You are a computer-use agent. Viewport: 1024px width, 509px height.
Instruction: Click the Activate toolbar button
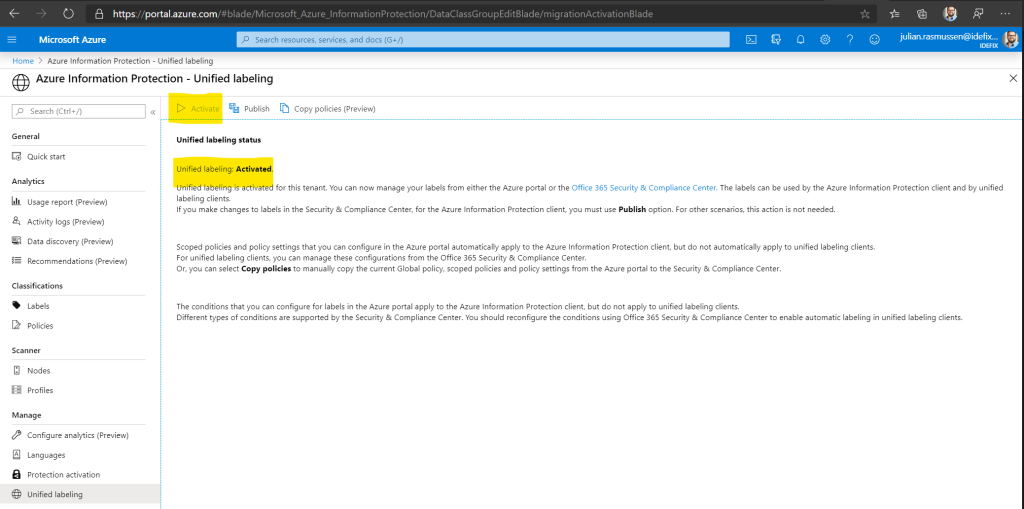(x=198, y=109)
